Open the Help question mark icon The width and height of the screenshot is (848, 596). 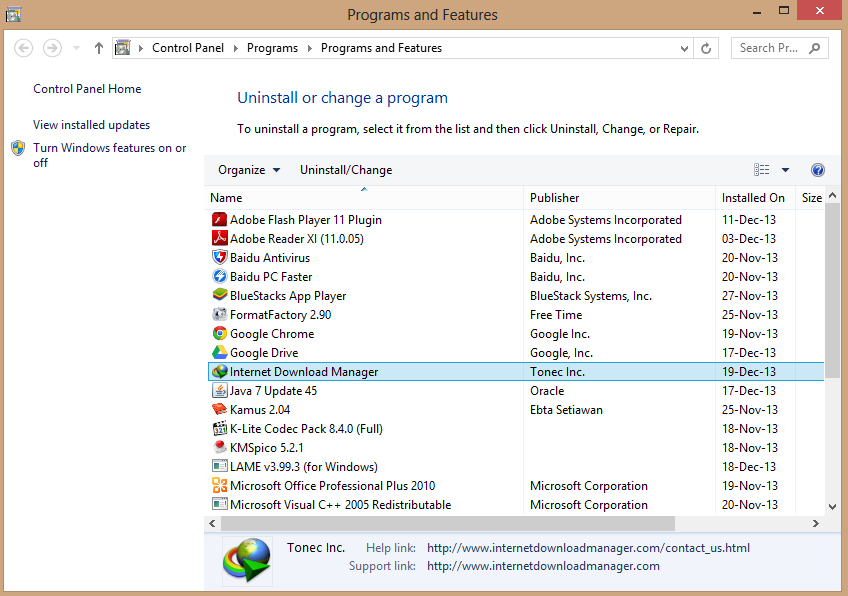coord(818,170)
